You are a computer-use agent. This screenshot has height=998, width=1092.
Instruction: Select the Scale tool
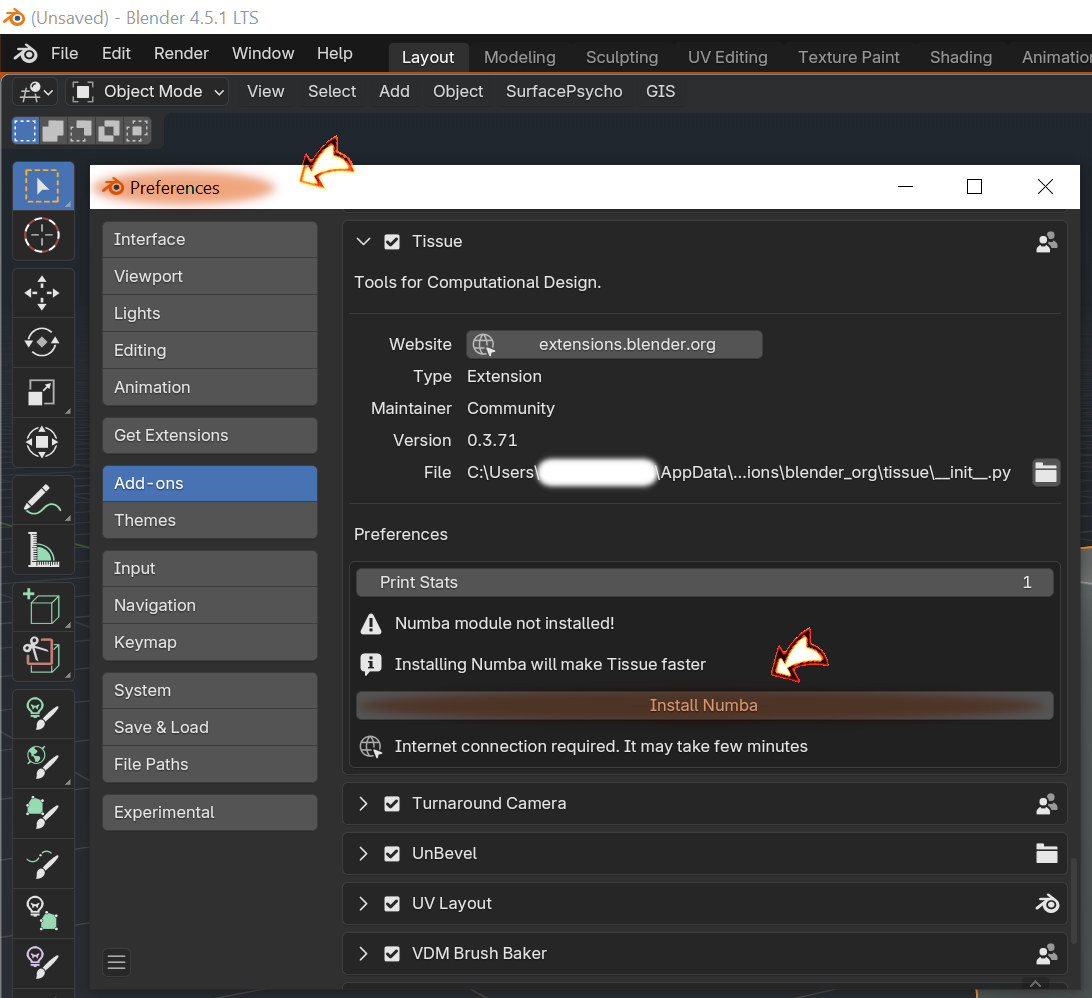pos(42,392)
